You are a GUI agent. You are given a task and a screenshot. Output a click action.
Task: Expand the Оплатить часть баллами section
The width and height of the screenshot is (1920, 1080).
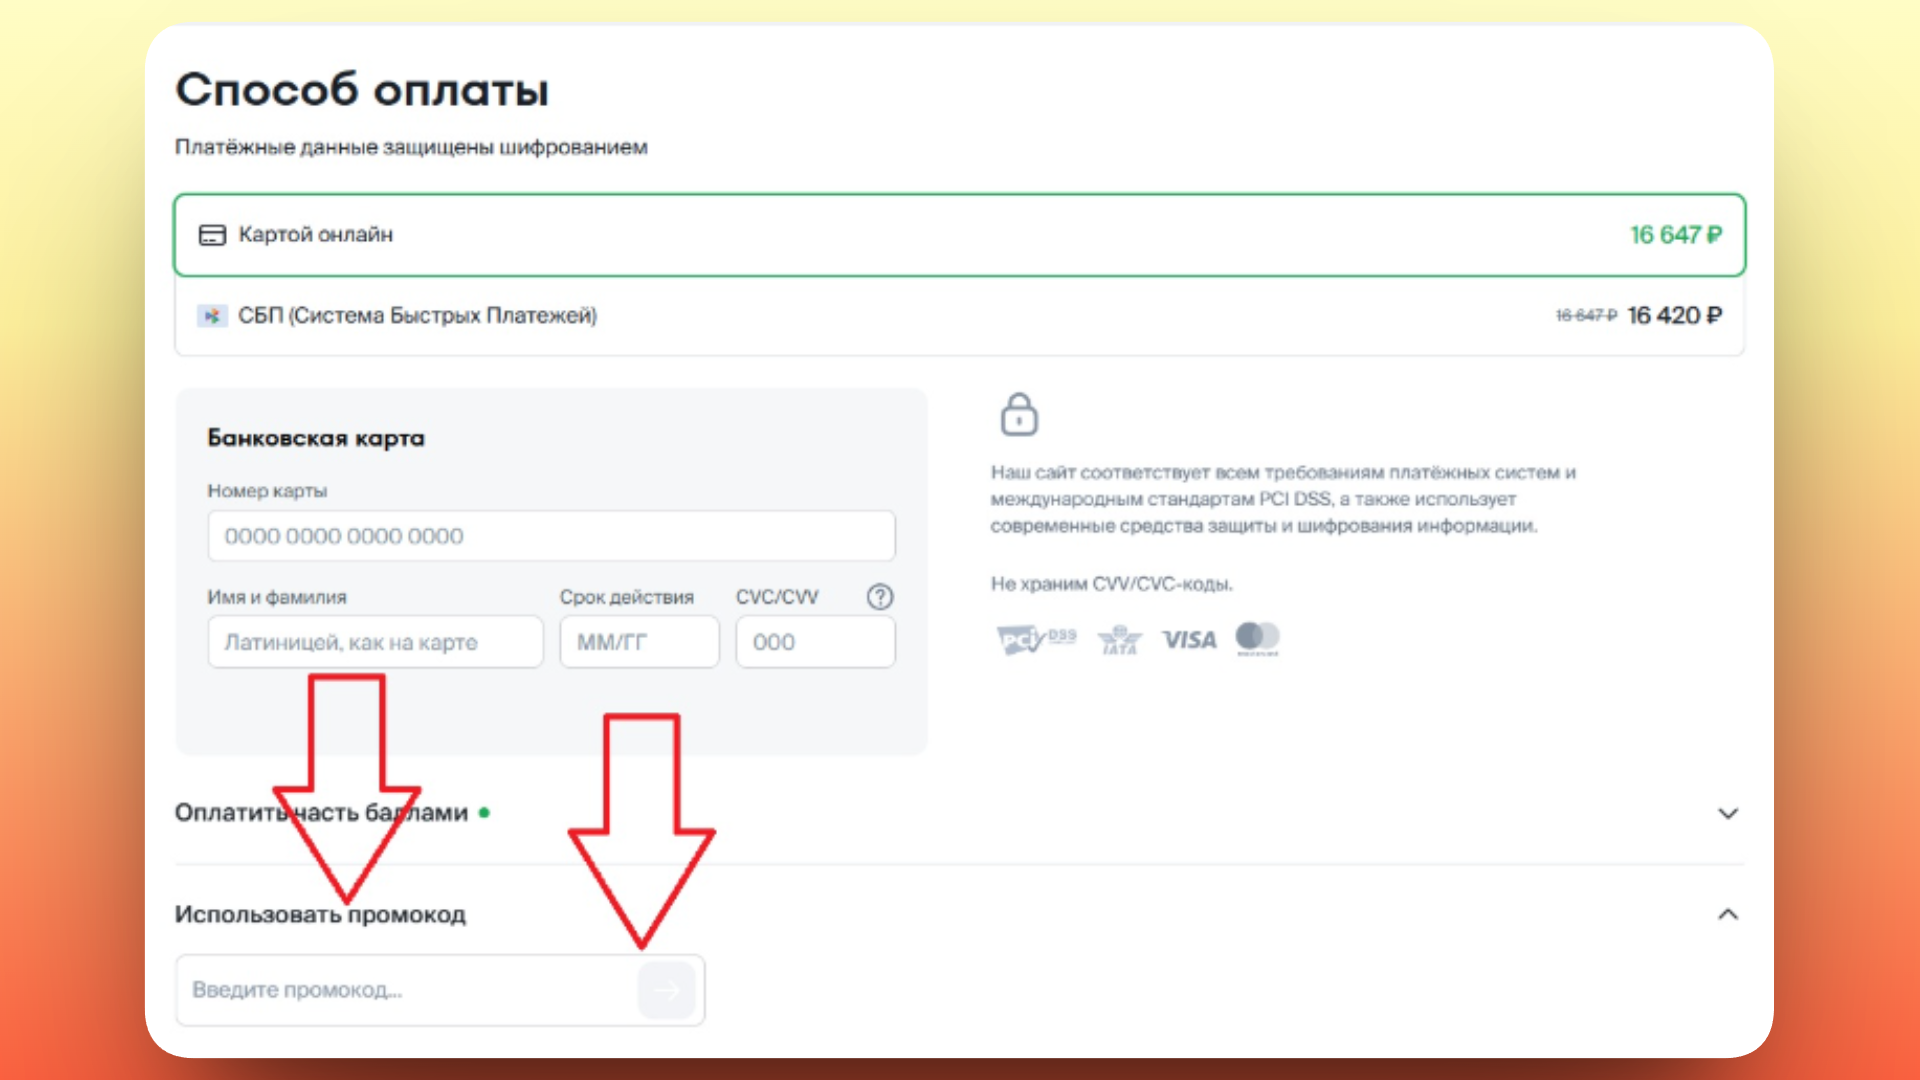pyautogui.click(x=1727, y=813)
